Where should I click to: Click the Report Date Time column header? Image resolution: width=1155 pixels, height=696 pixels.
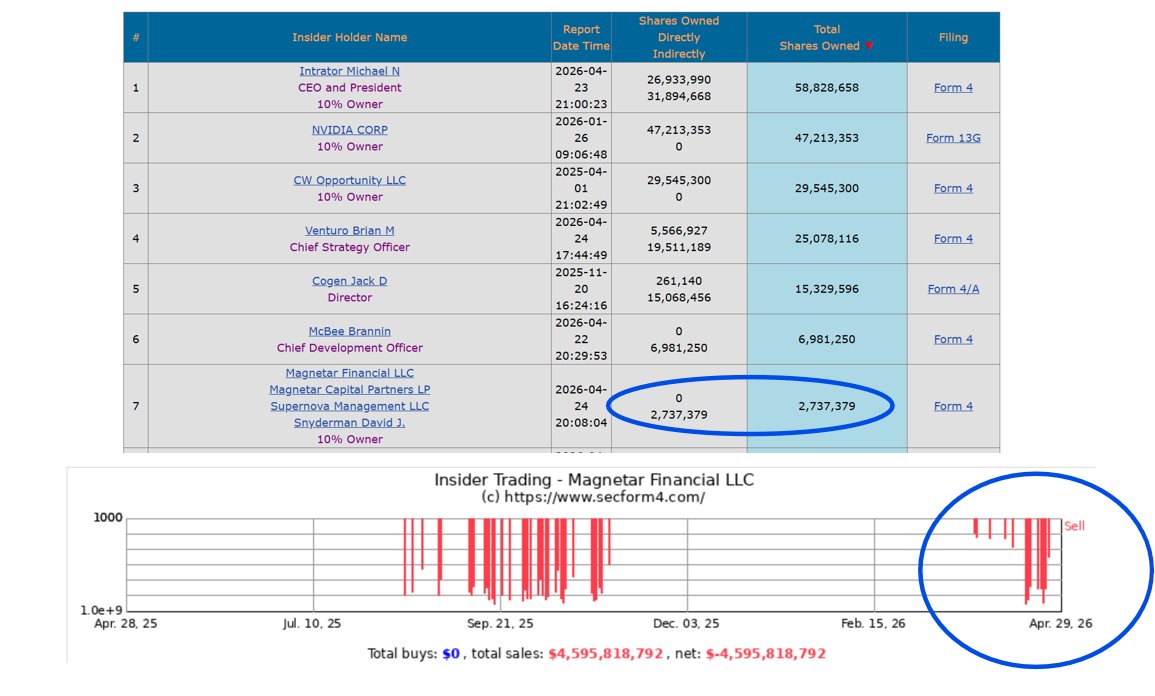(581, 38)
